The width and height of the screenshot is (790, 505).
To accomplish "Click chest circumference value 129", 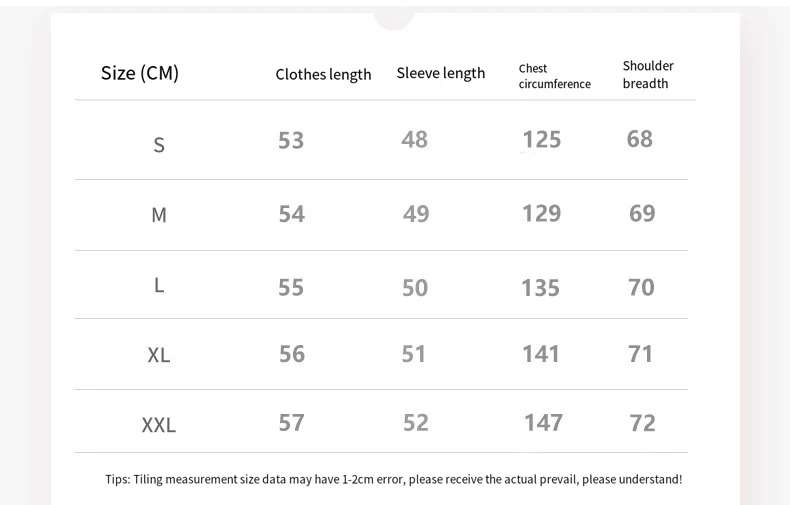I will click(x=541, y=213).
